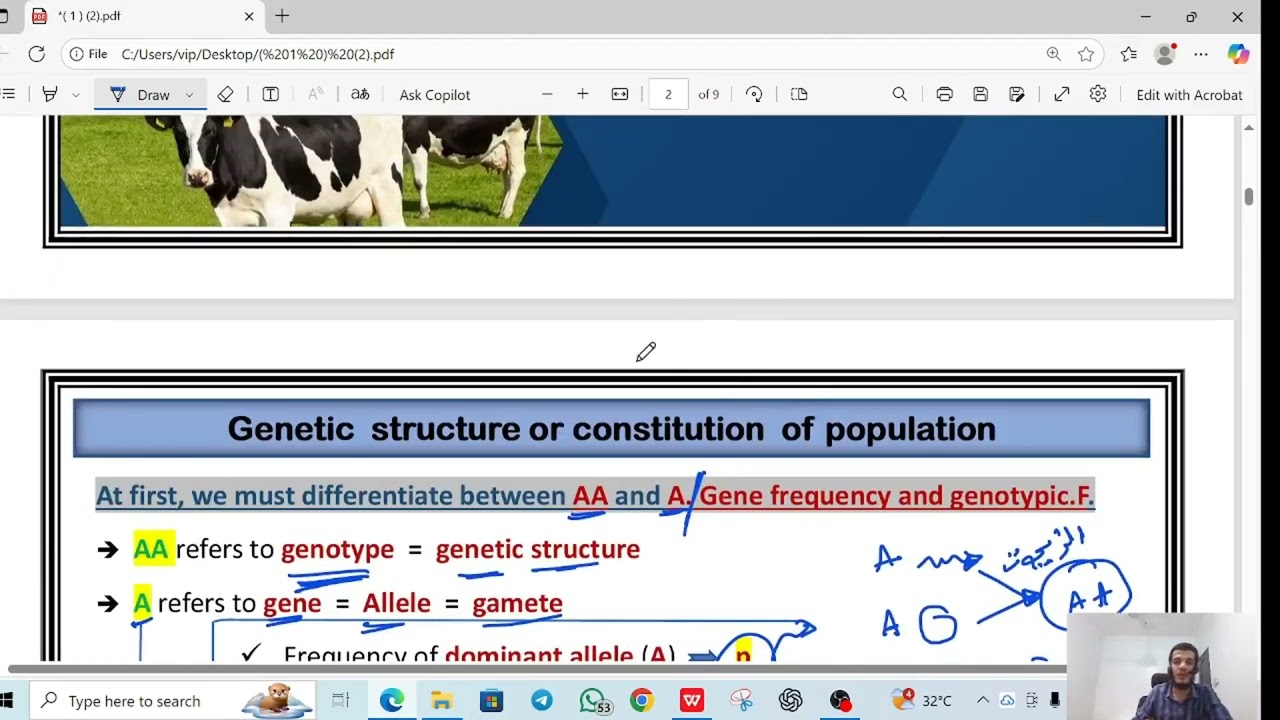Refresh the PDF page

(x=37, y=54)
